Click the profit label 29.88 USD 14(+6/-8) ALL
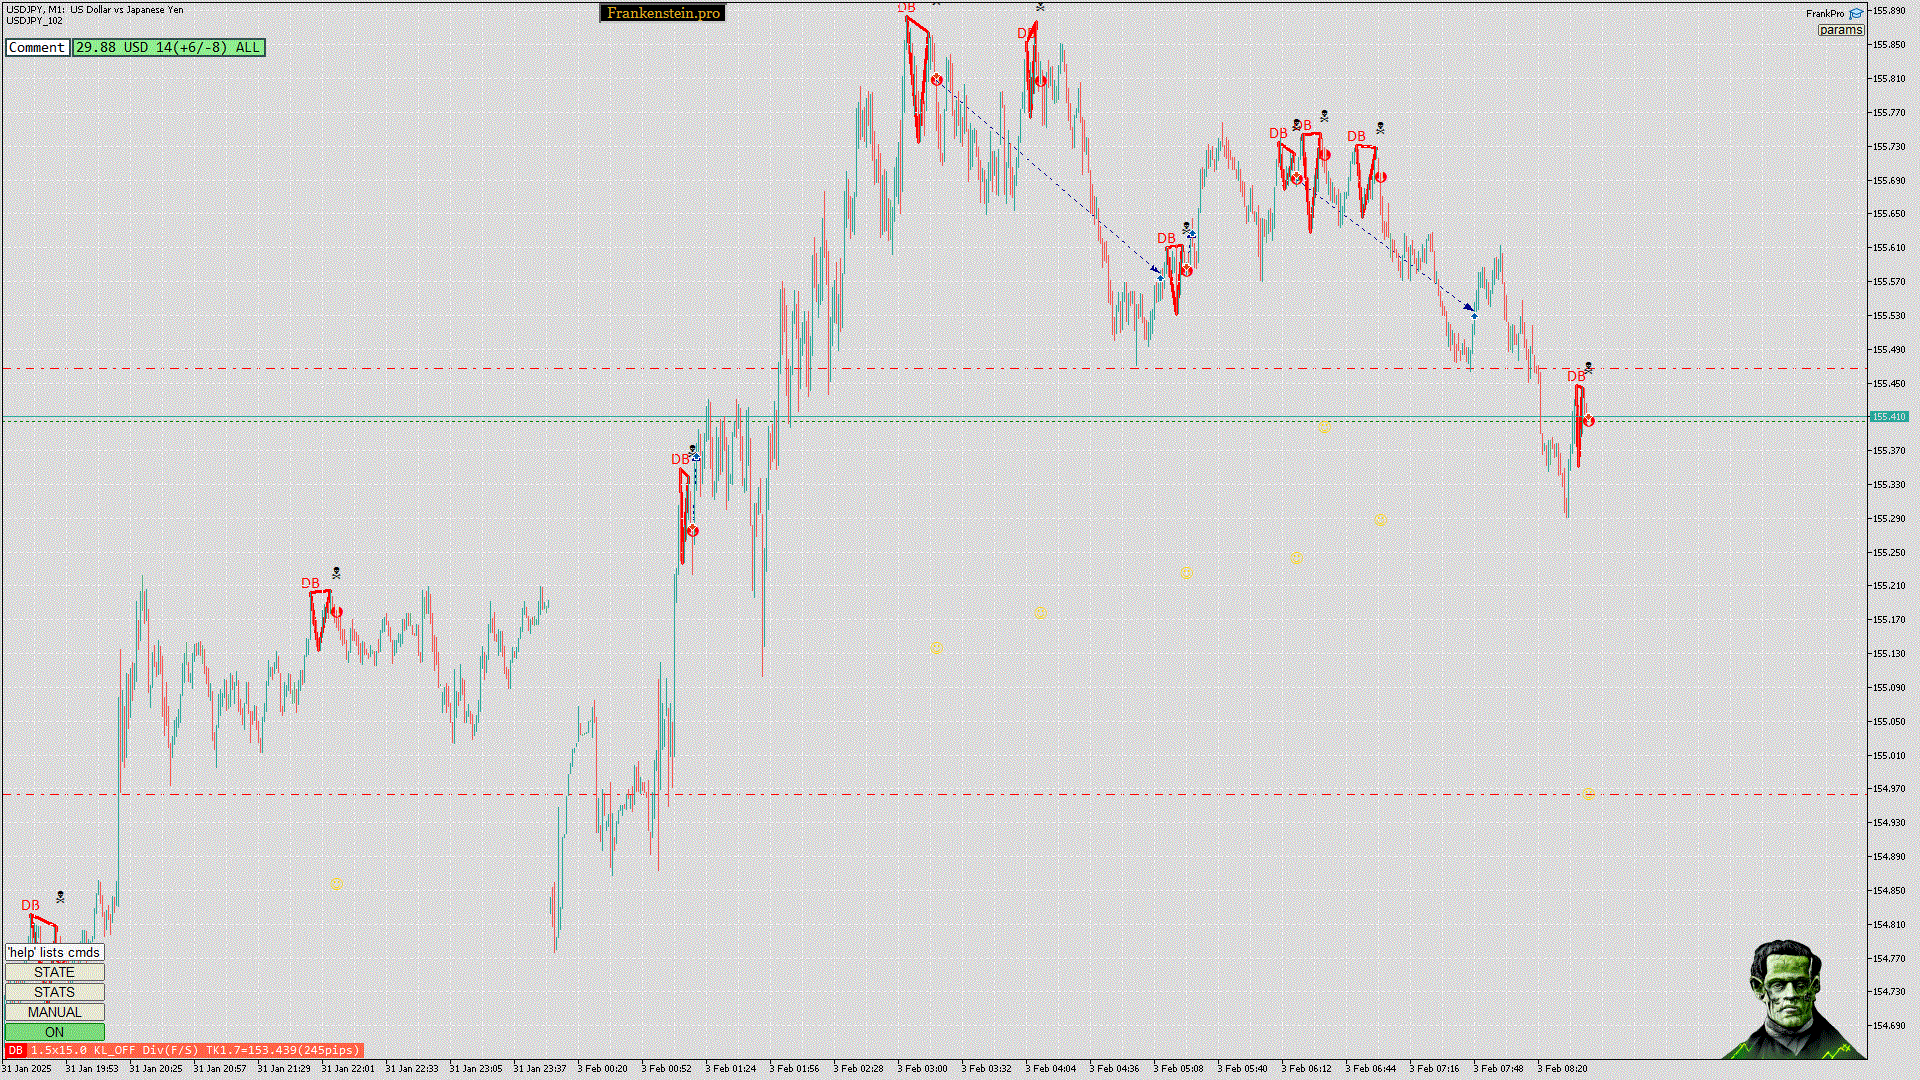This screenshot has height=1080, width=1920. click(168, 47)
